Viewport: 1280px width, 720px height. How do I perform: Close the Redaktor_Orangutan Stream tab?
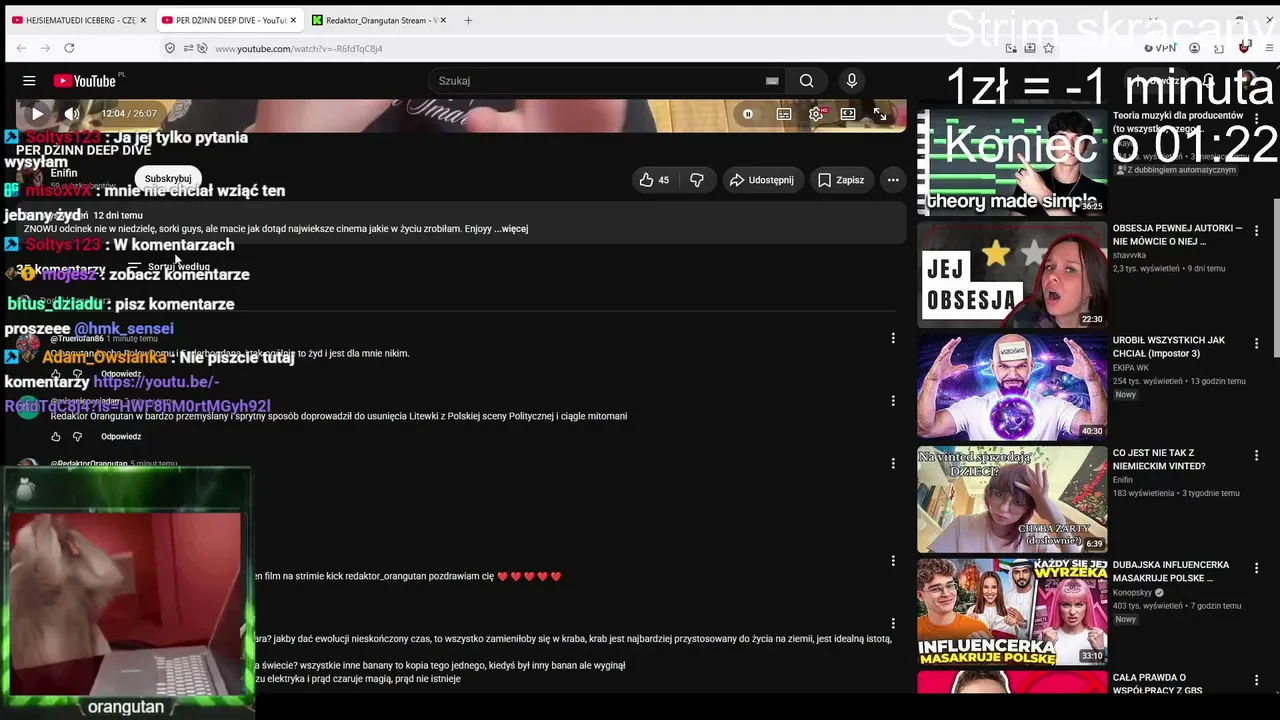(441, 20)
